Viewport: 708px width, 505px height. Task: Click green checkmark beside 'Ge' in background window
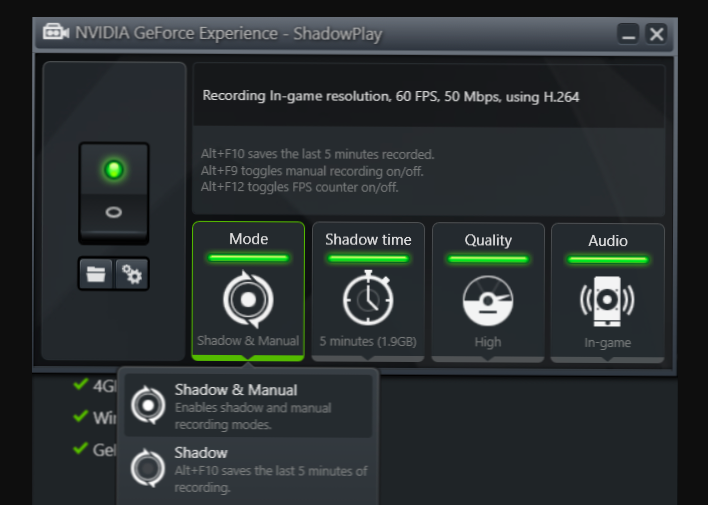80,448
